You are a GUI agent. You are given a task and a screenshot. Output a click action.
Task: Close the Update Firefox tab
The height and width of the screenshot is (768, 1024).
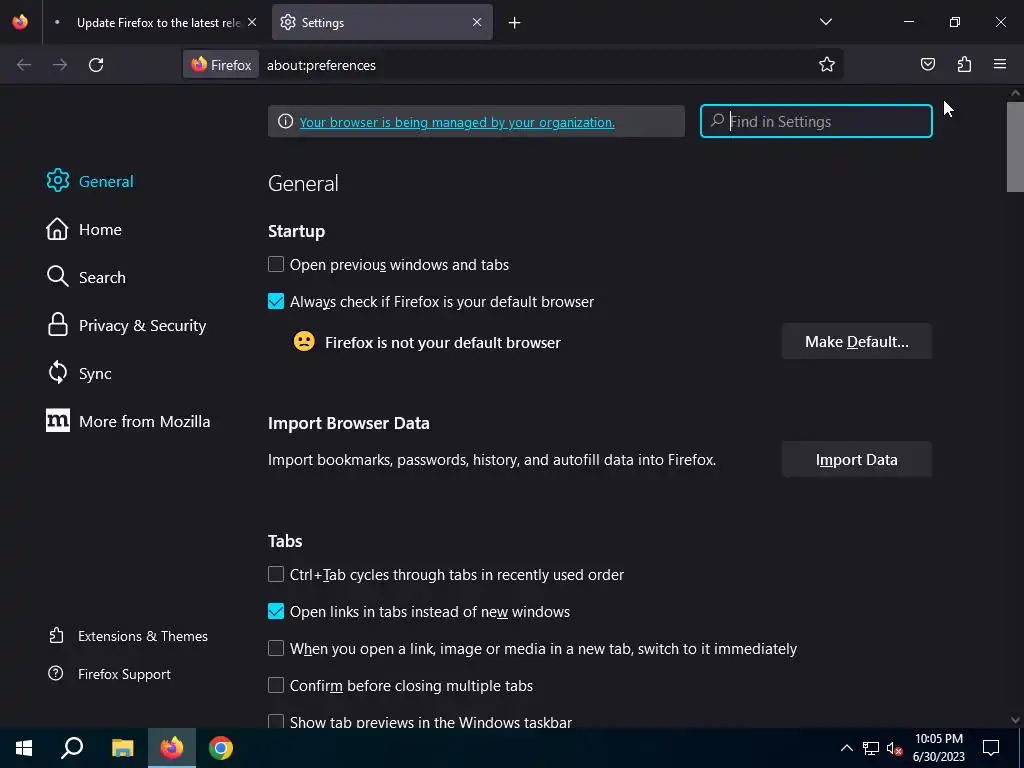point(252,22)
